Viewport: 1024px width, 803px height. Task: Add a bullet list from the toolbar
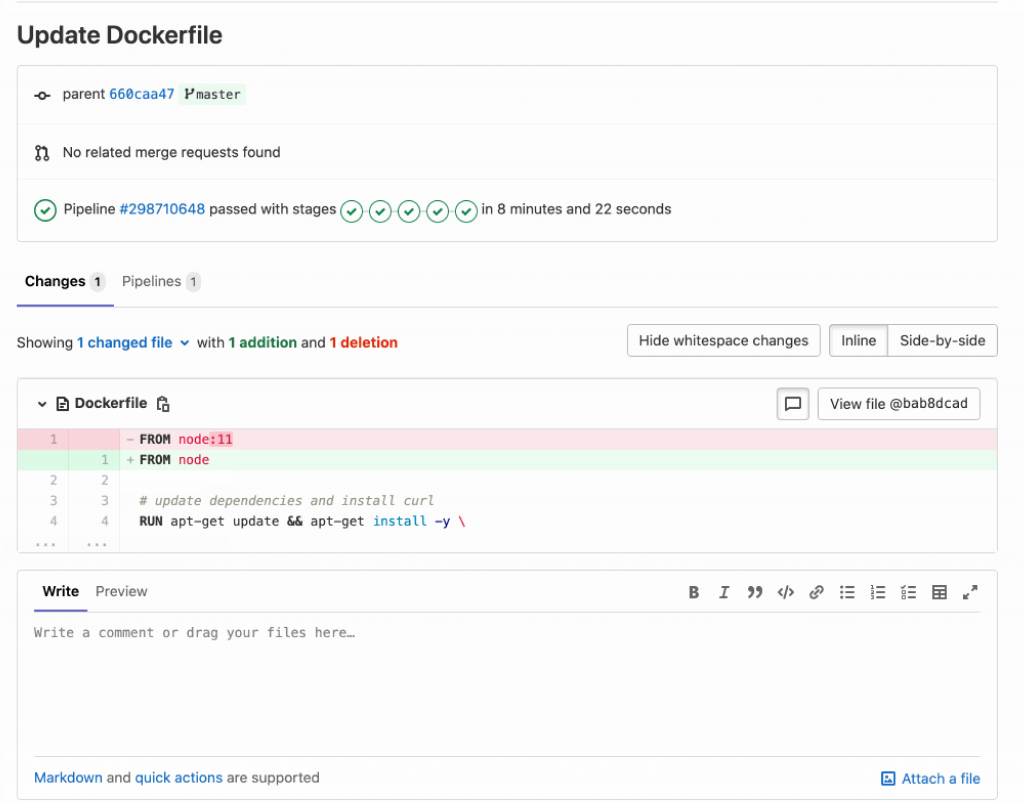click(847, 592)
